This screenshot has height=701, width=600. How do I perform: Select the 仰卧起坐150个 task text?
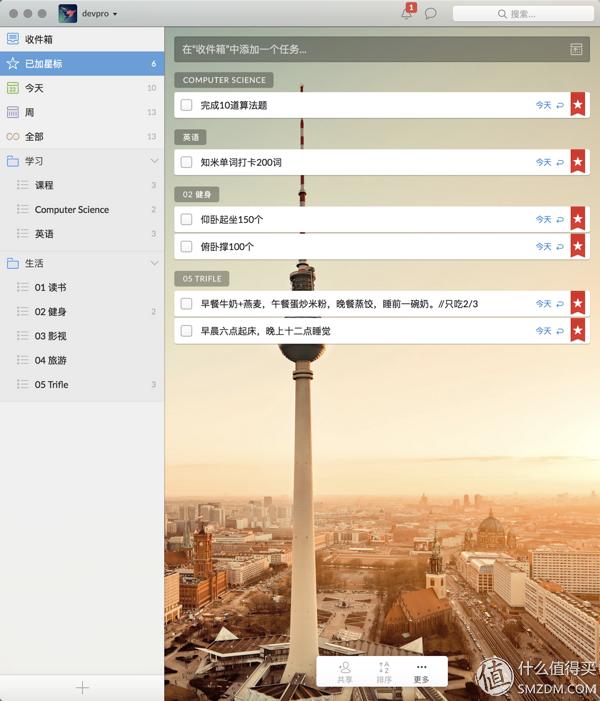(x=232, y=220)
